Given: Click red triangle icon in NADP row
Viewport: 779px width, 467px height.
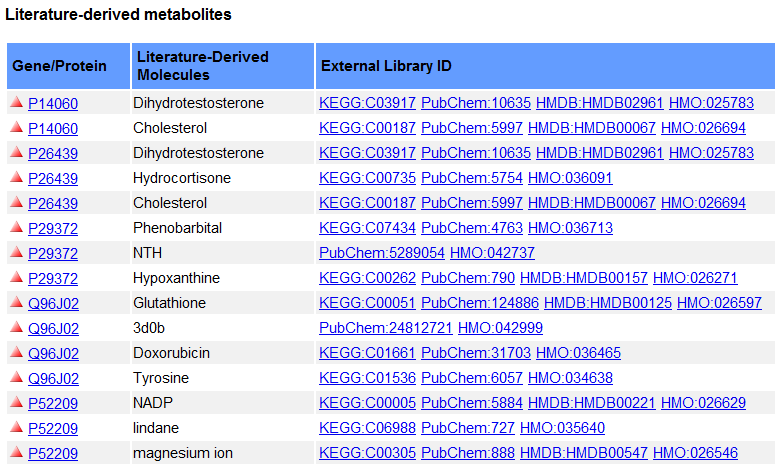Looking at the screenshot, I should click(x=16, y=402).
